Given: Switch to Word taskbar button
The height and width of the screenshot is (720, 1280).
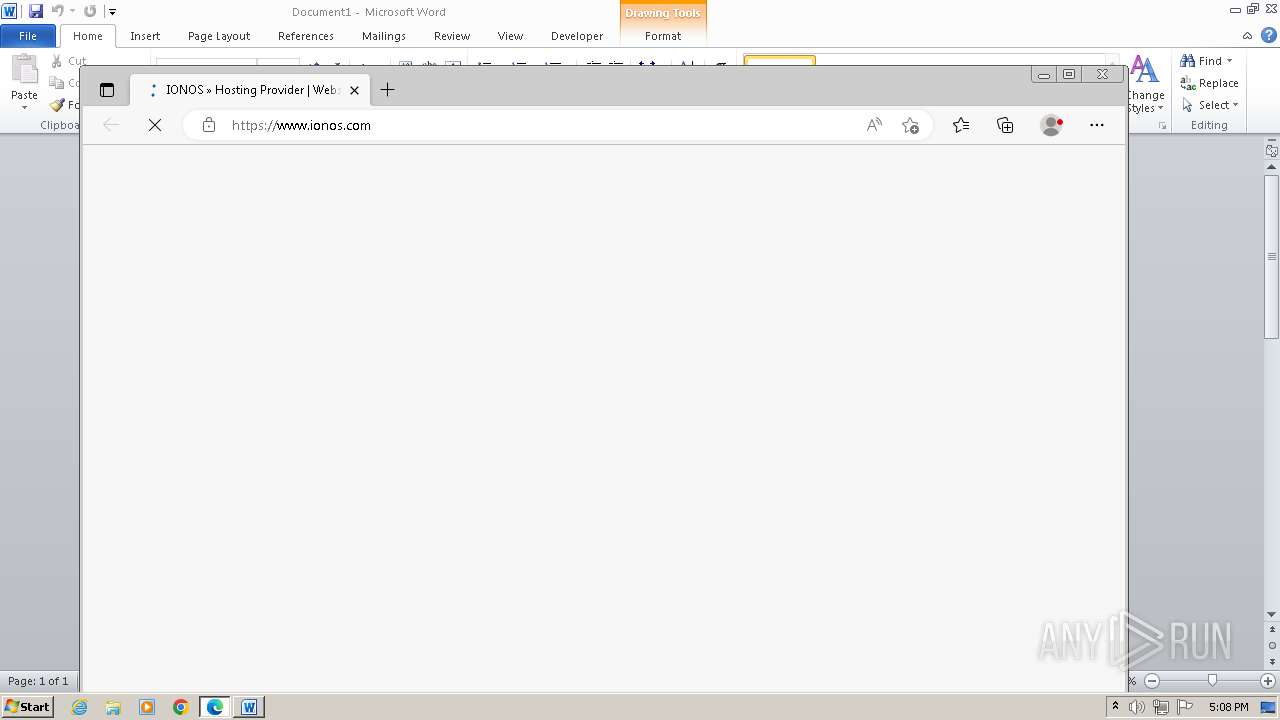Looking at the screenshot, I should pos(249,707).
